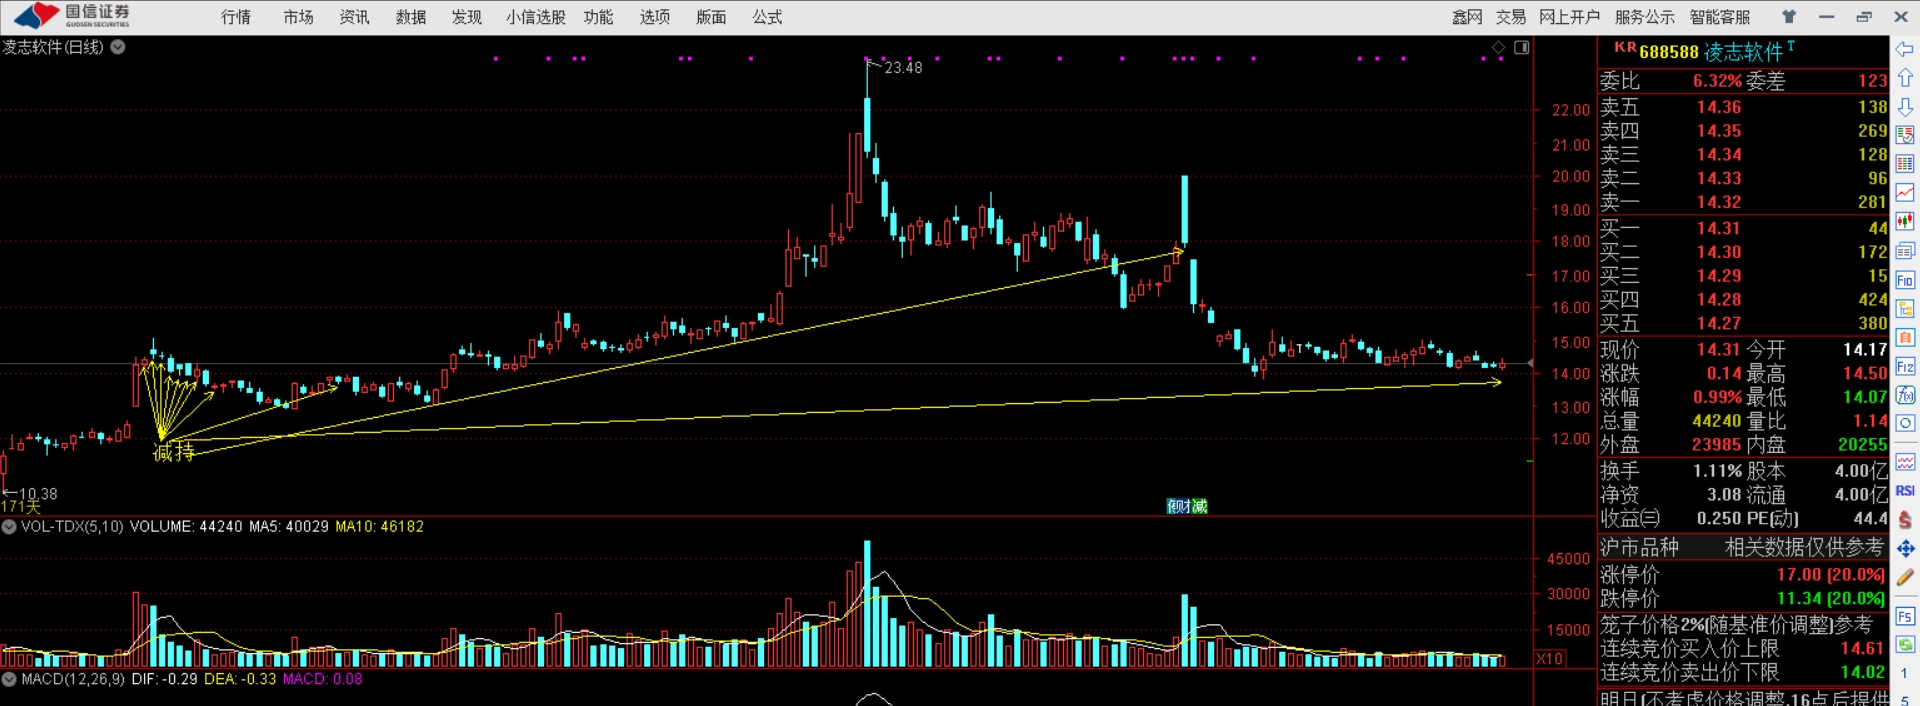Open the F10 company info icon
The height and width of the screenshot is (706, 1920).
pos(1905,280)
